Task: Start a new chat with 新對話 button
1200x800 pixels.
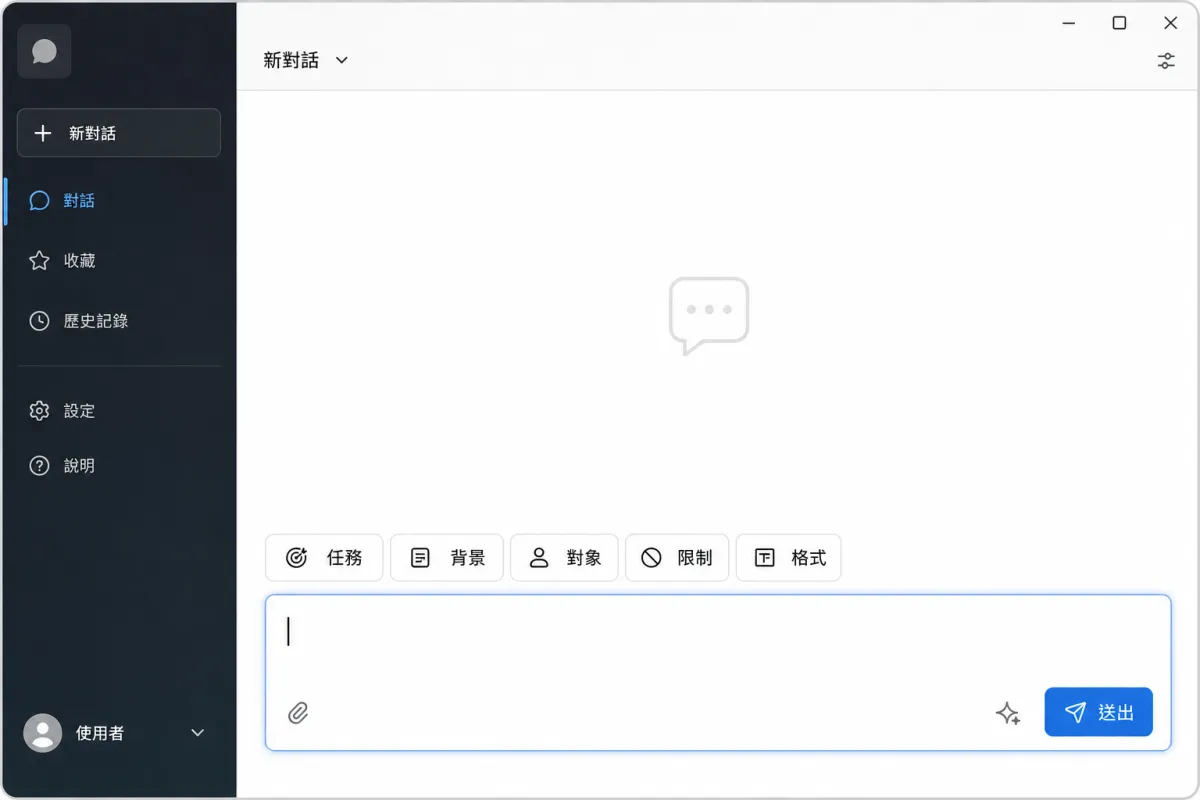Action: pos(119,133)
